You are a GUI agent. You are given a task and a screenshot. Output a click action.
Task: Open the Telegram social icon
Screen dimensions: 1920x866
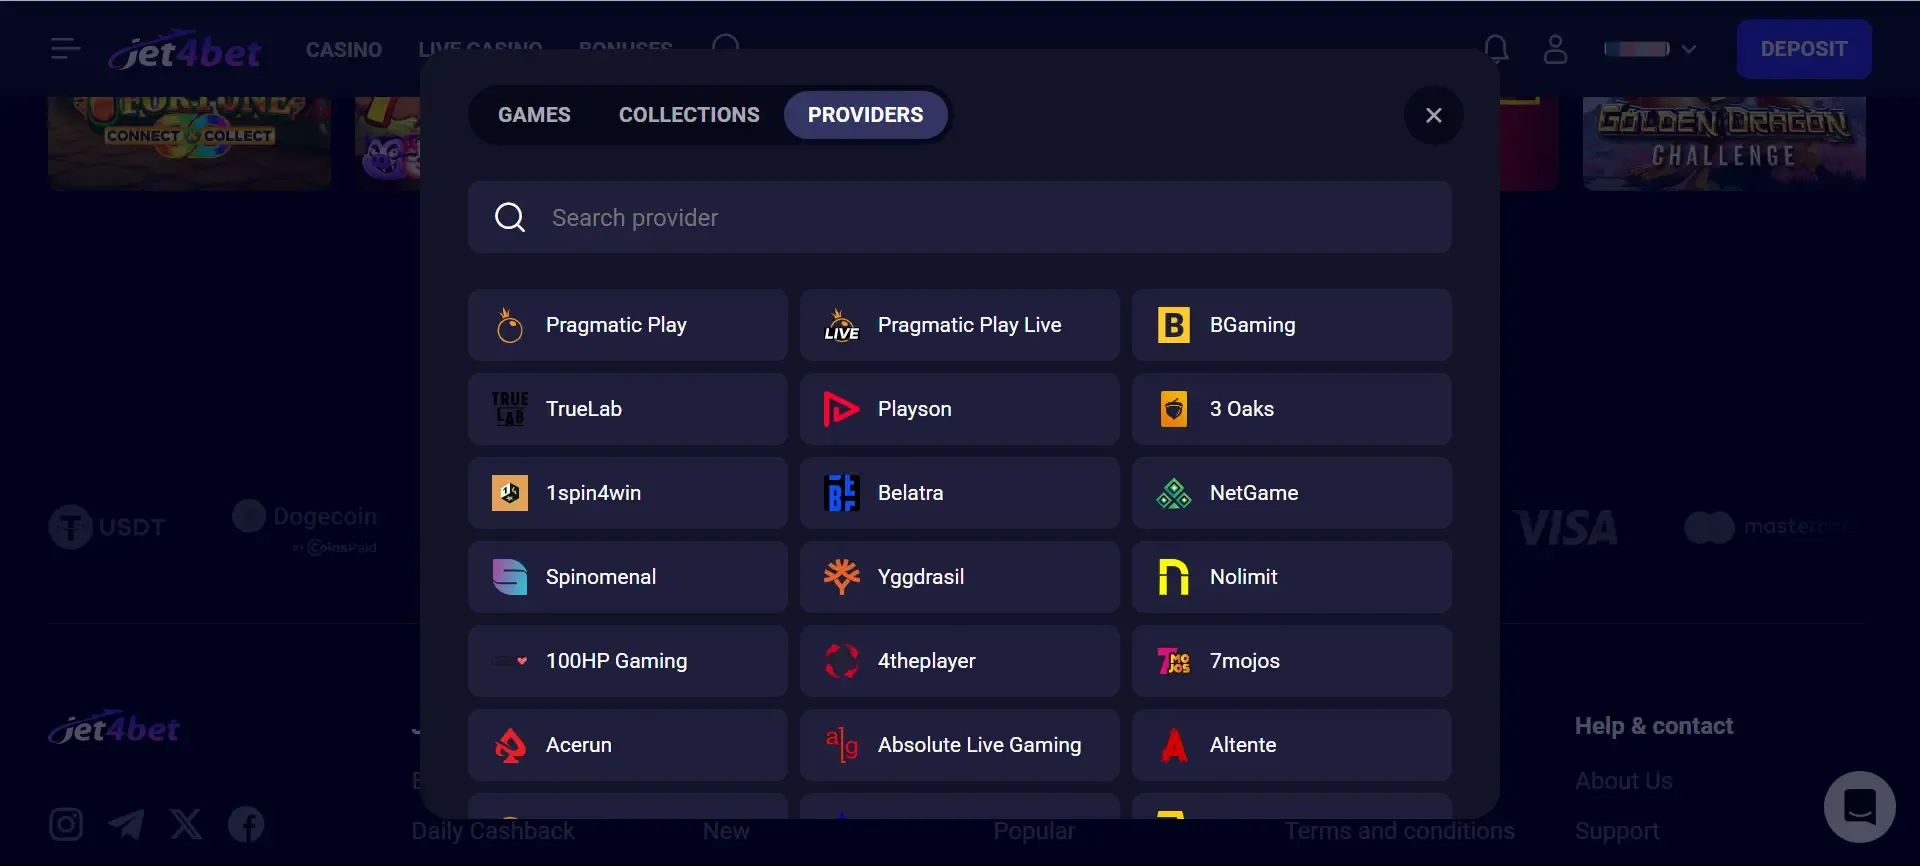[x=126, y=825]
